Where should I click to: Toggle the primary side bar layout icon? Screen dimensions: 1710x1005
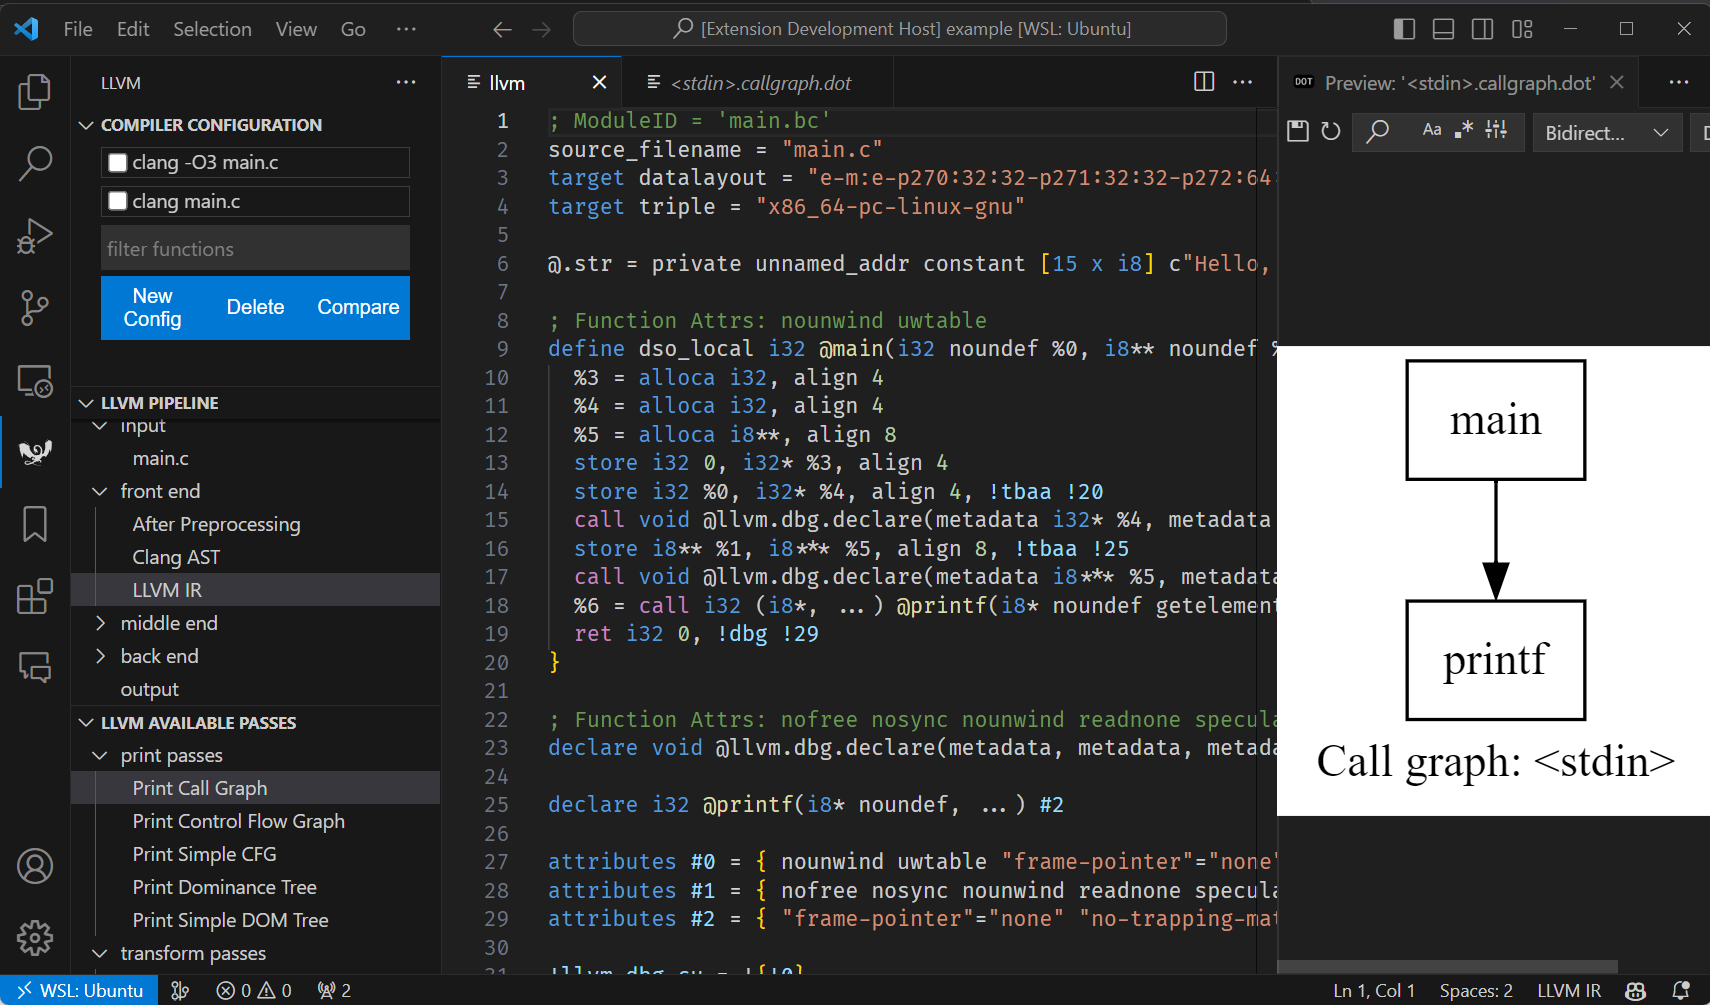1404,29
